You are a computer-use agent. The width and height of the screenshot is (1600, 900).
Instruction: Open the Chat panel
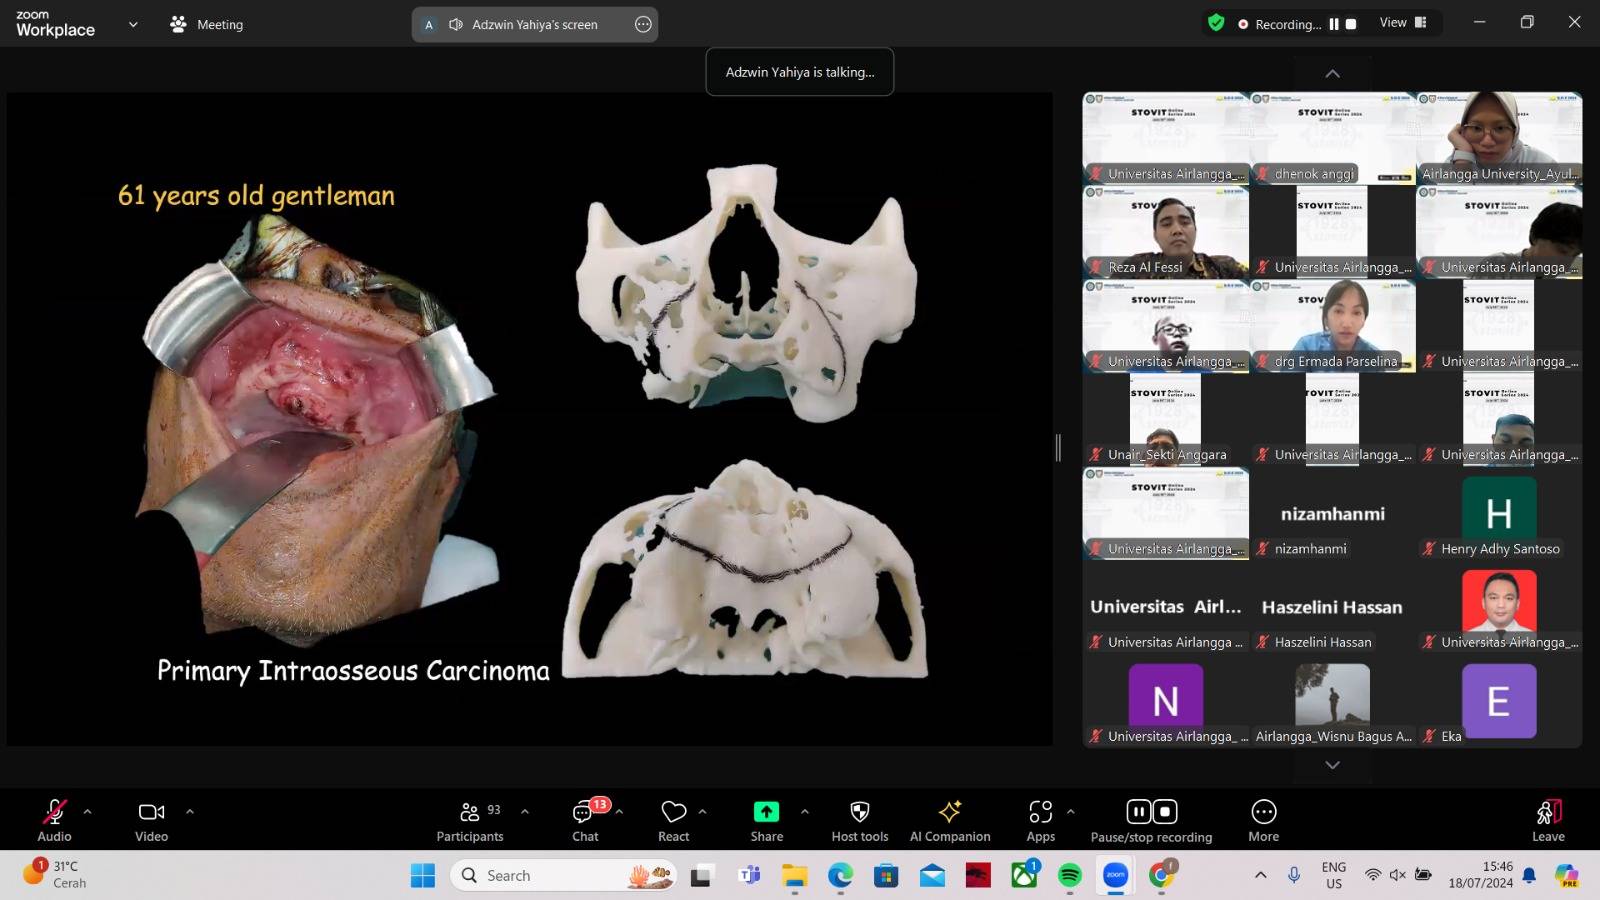click(585, 820)
